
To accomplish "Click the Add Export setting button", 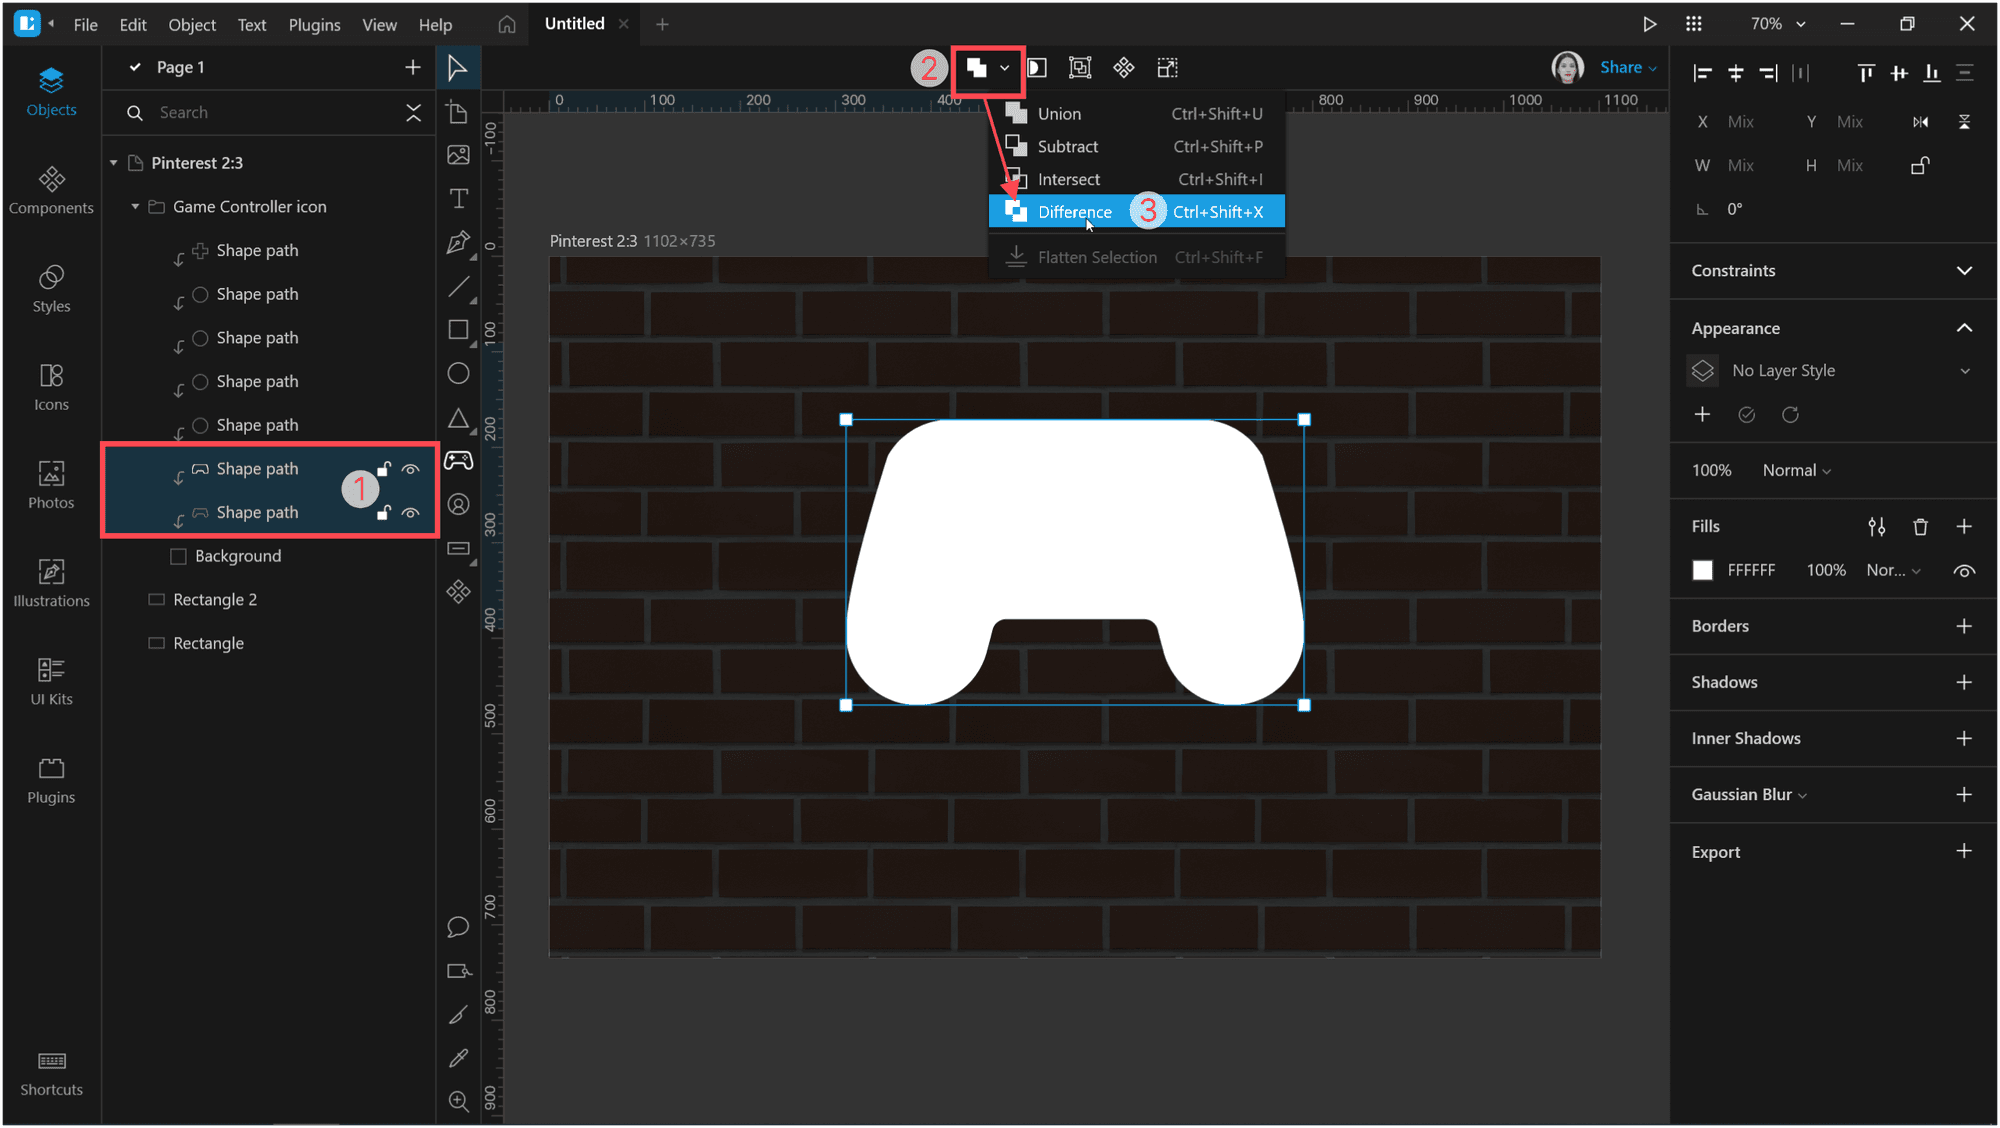I will [x=1966, y=850].
